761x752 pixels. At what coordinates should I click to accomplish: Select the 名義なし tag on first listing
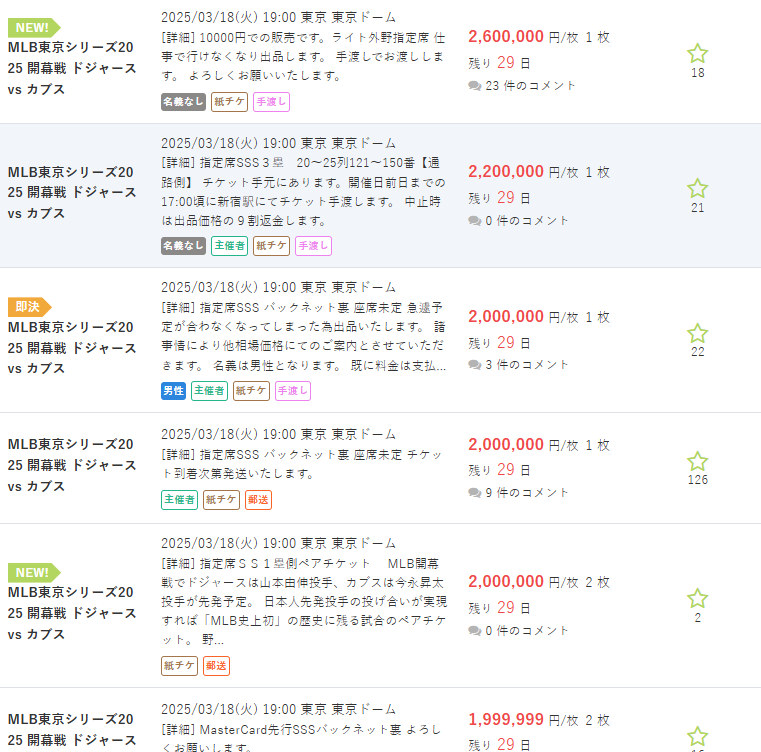pos(183,101)
